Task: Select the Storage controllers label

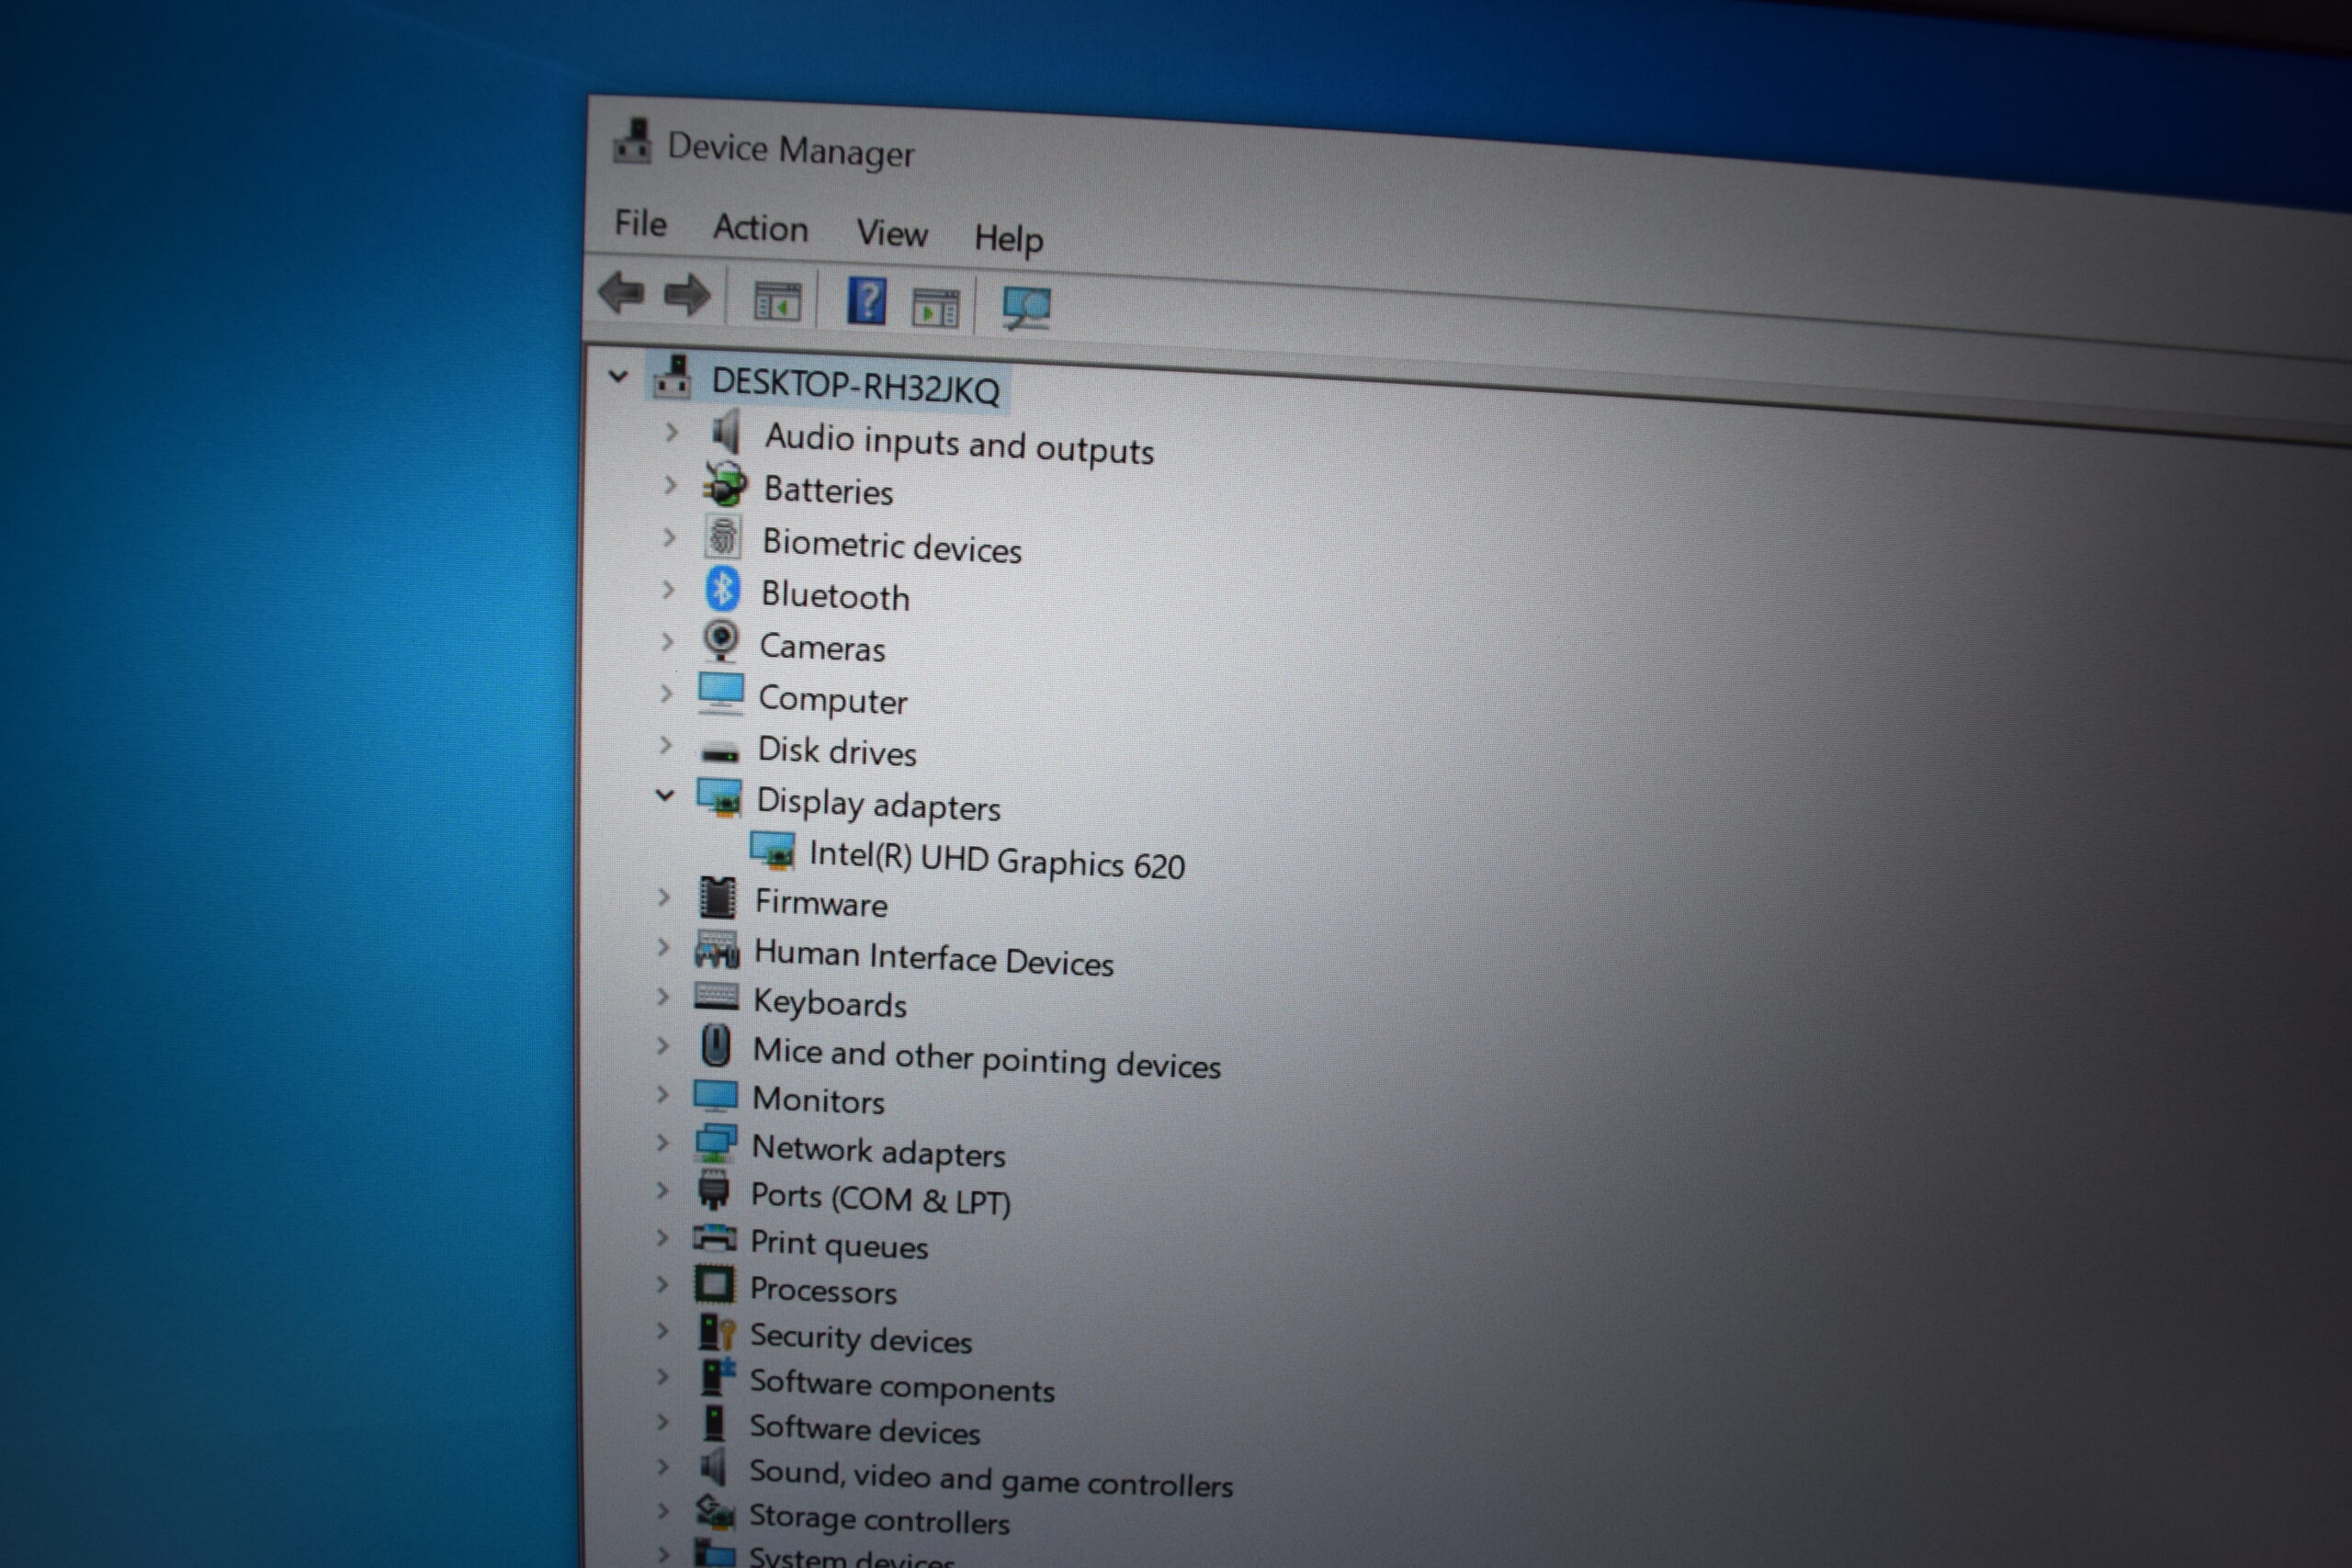Action: (x=879, y=1520)
